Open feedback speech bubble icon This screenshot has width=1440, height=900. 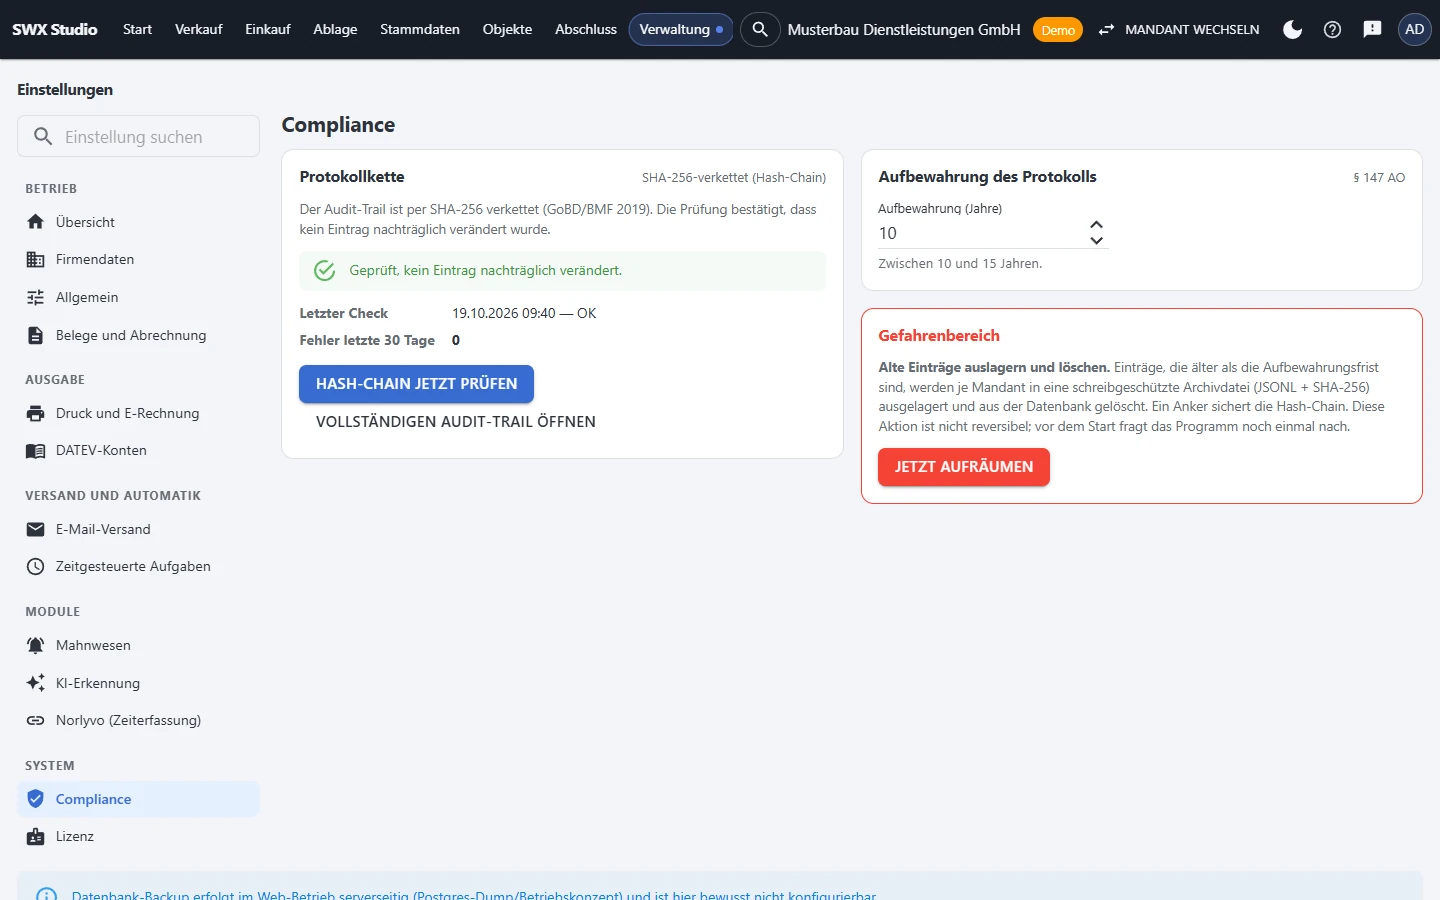click(x=1372, y=29)
